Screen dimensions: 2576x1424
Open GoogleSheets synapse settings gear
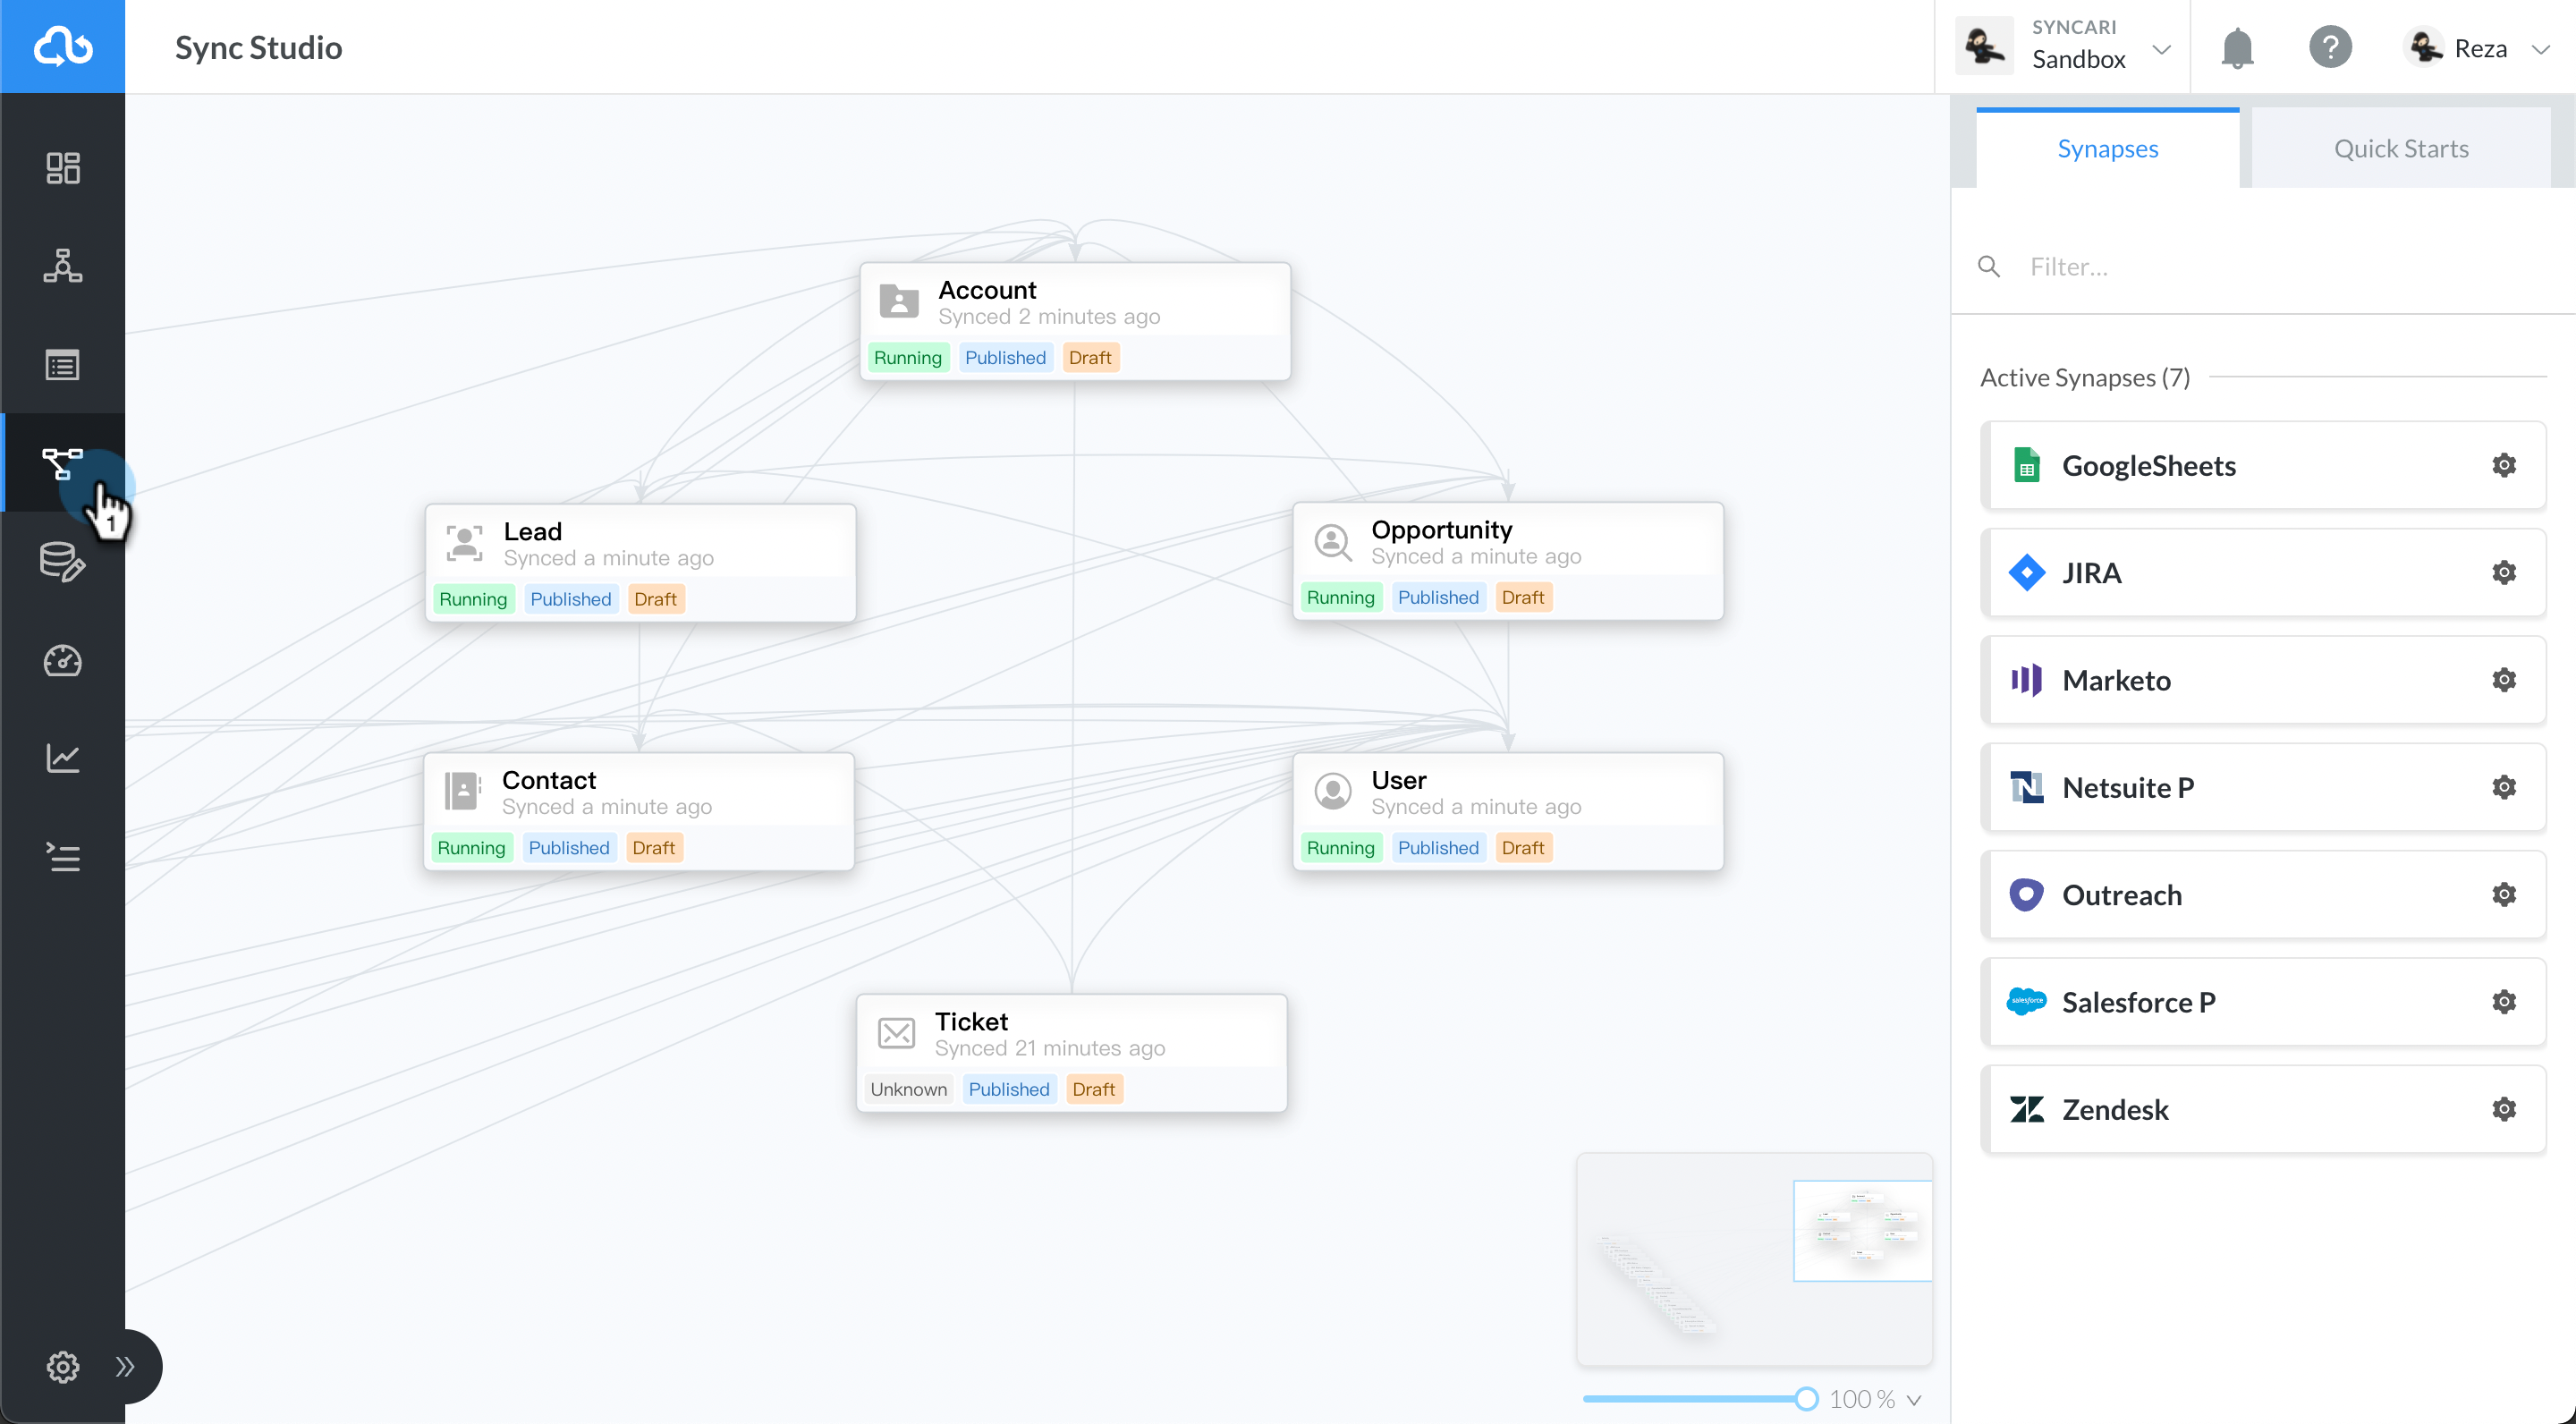click(x=2504, y=465)
